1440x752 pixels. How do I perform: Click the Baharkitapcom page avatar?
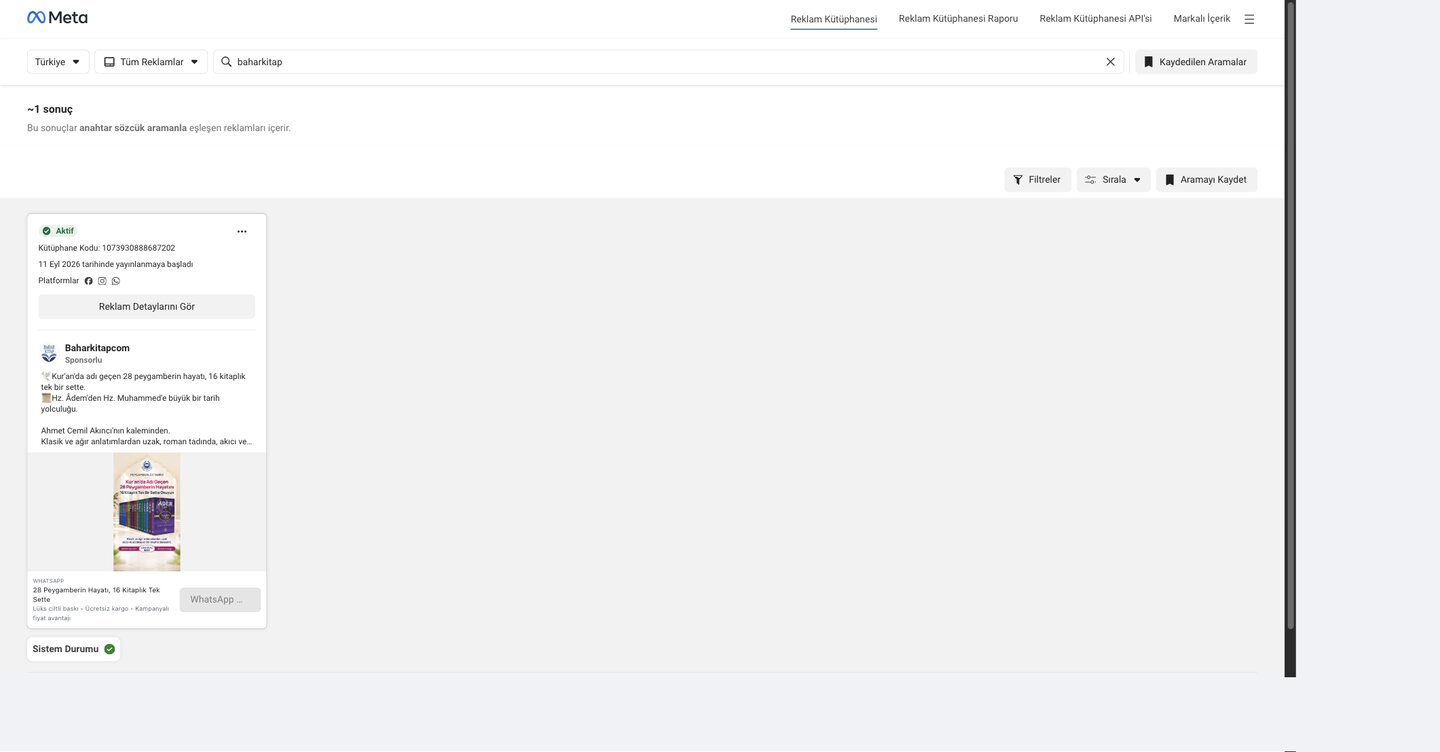point(49,353)
